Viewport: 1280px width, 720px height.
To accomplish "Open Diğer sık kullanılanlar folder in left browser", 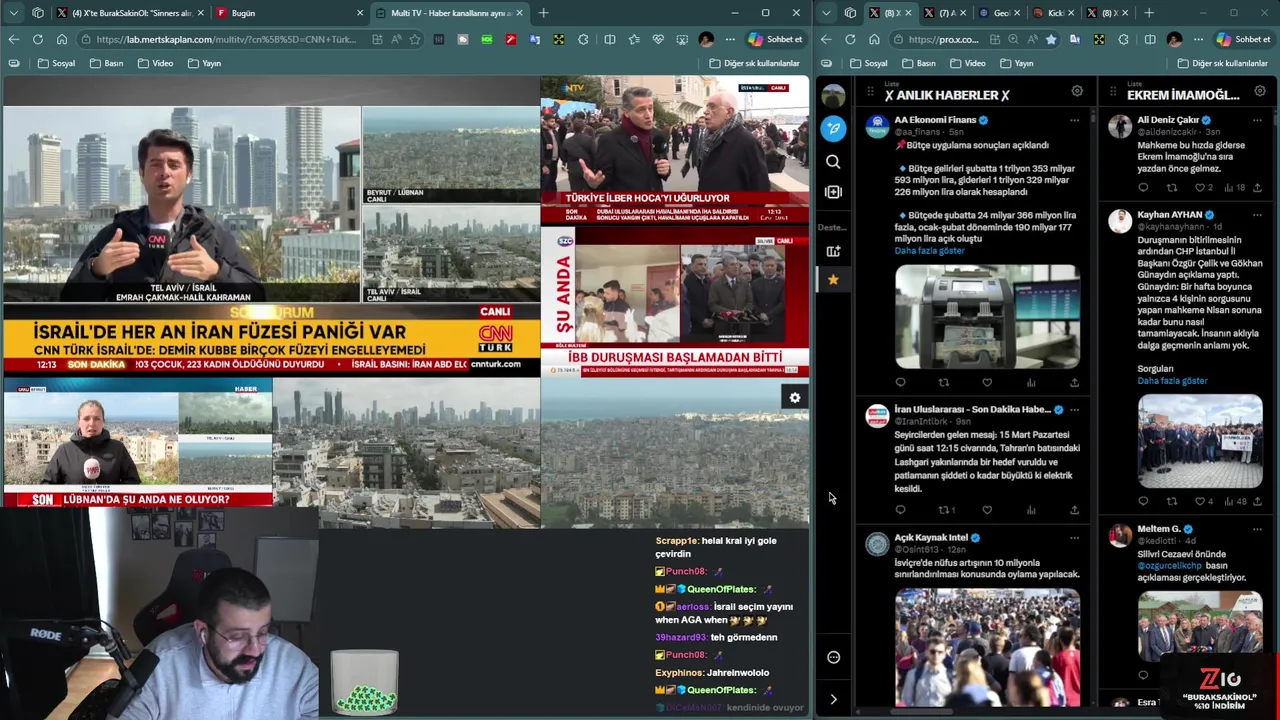I will tap(754, 63).
